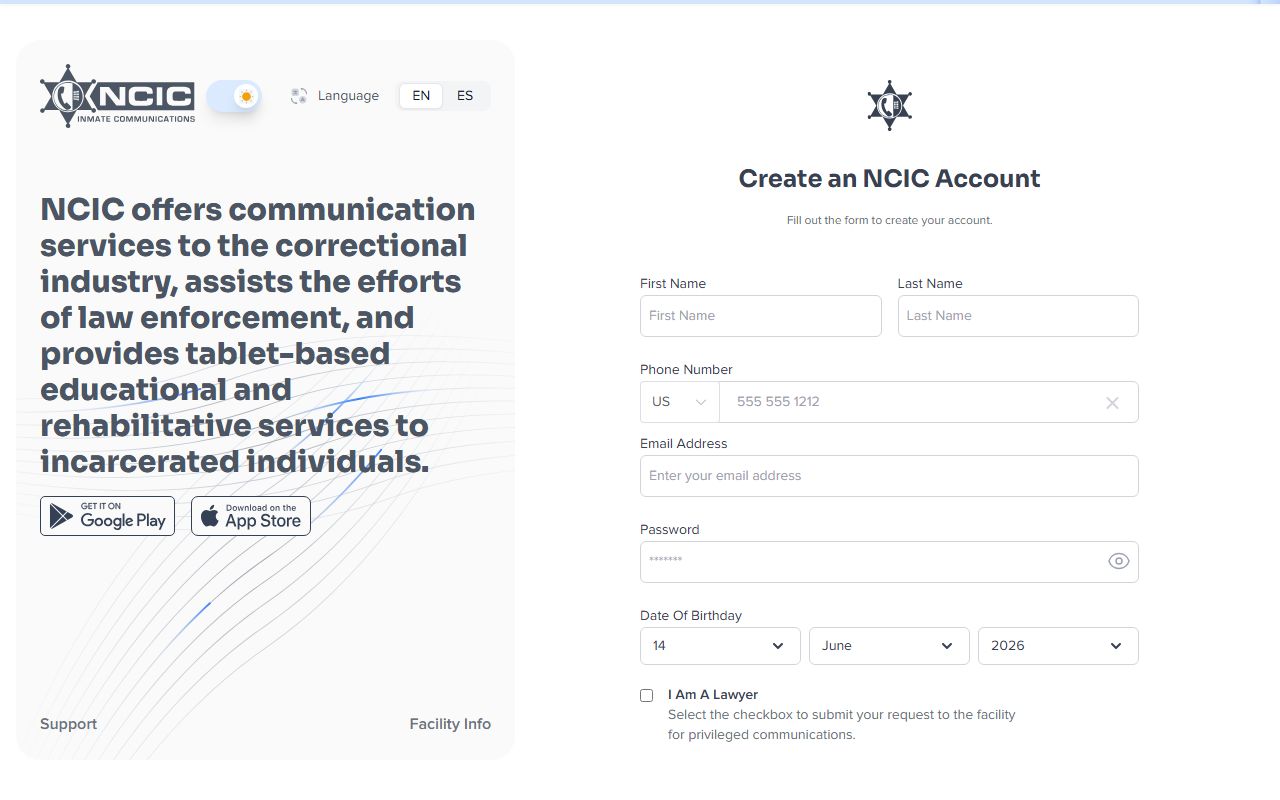
Task: Click 'Fill out the form to create your account.' text
Action: (x=889, y=220)
